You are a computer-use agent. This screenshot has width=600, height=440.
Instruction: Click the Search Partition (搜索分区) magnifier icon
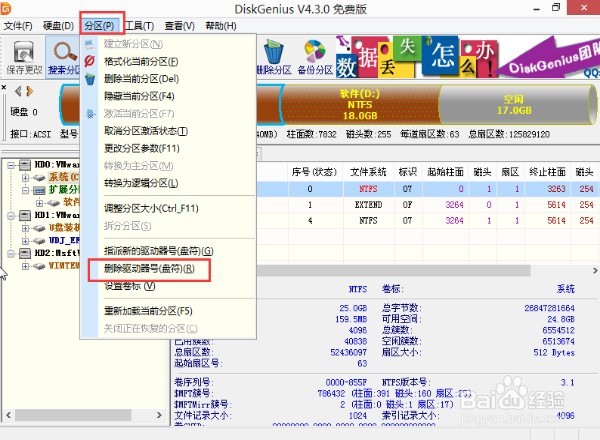pos(65,51)
